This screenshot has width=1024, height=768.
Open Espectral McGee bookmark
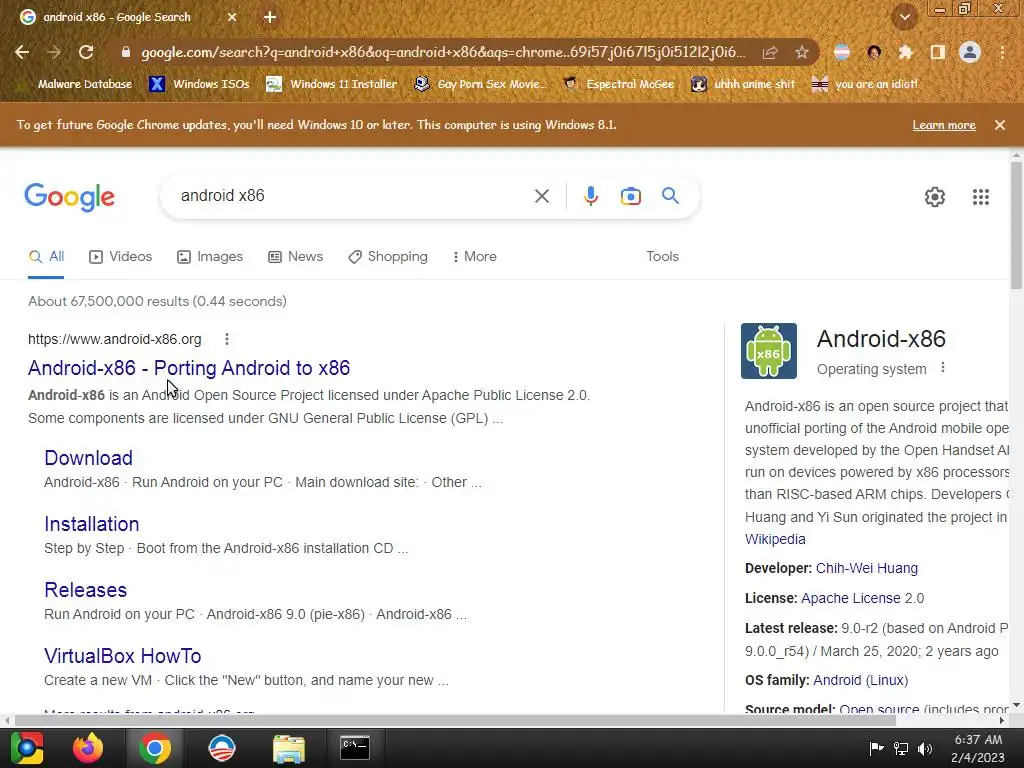point(618,84)
